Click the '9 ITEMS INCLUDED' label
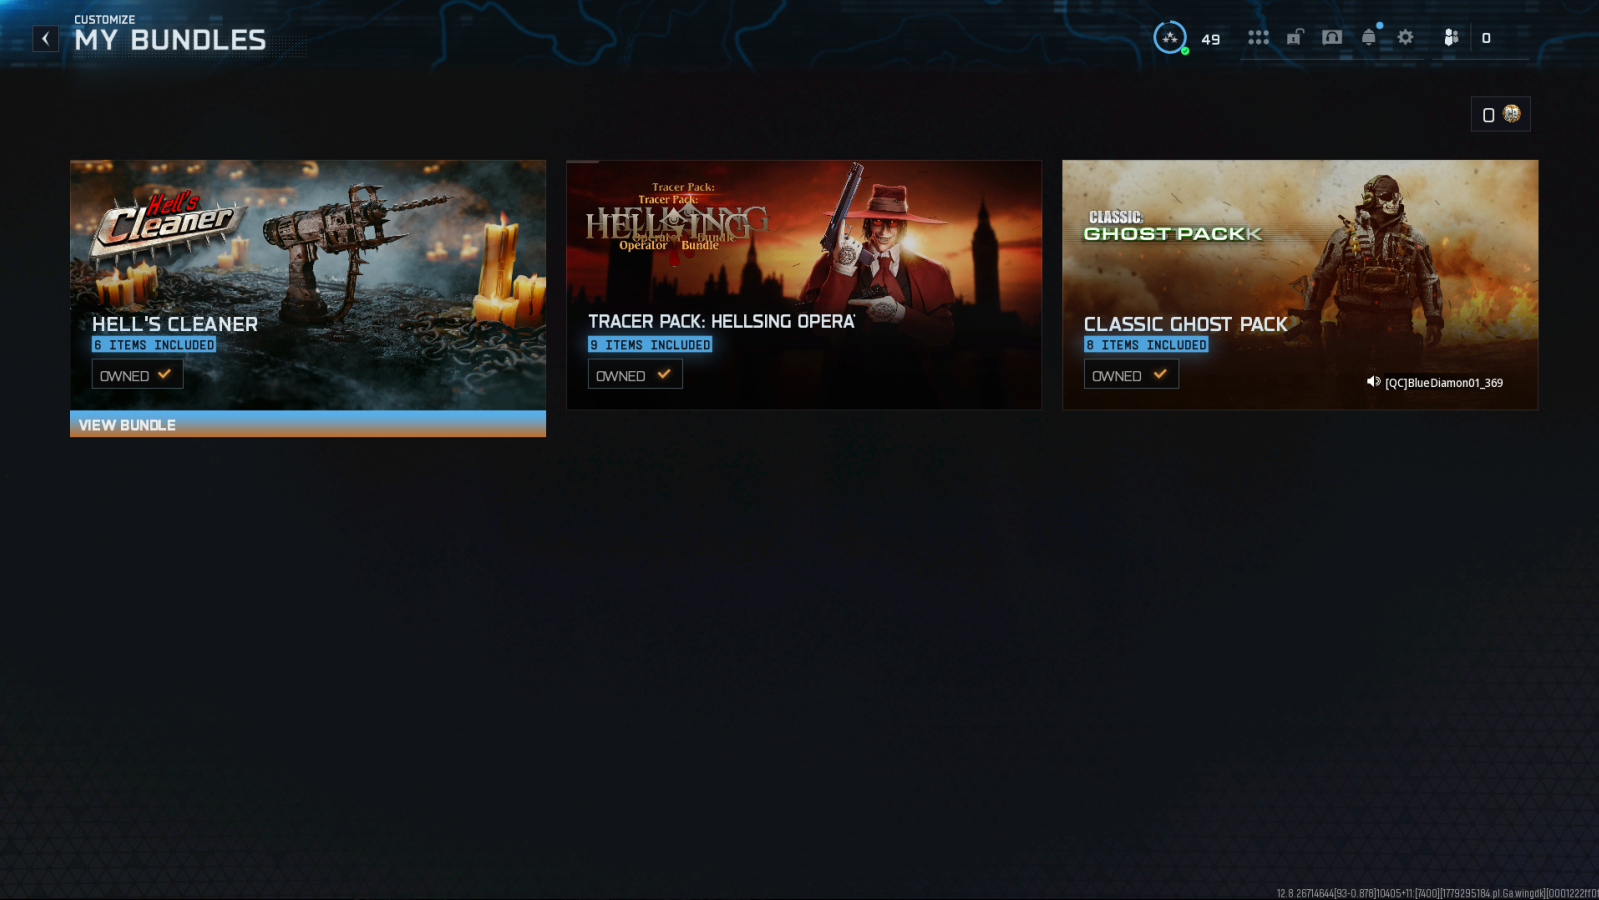1599x900 pixels. [650, 345]
